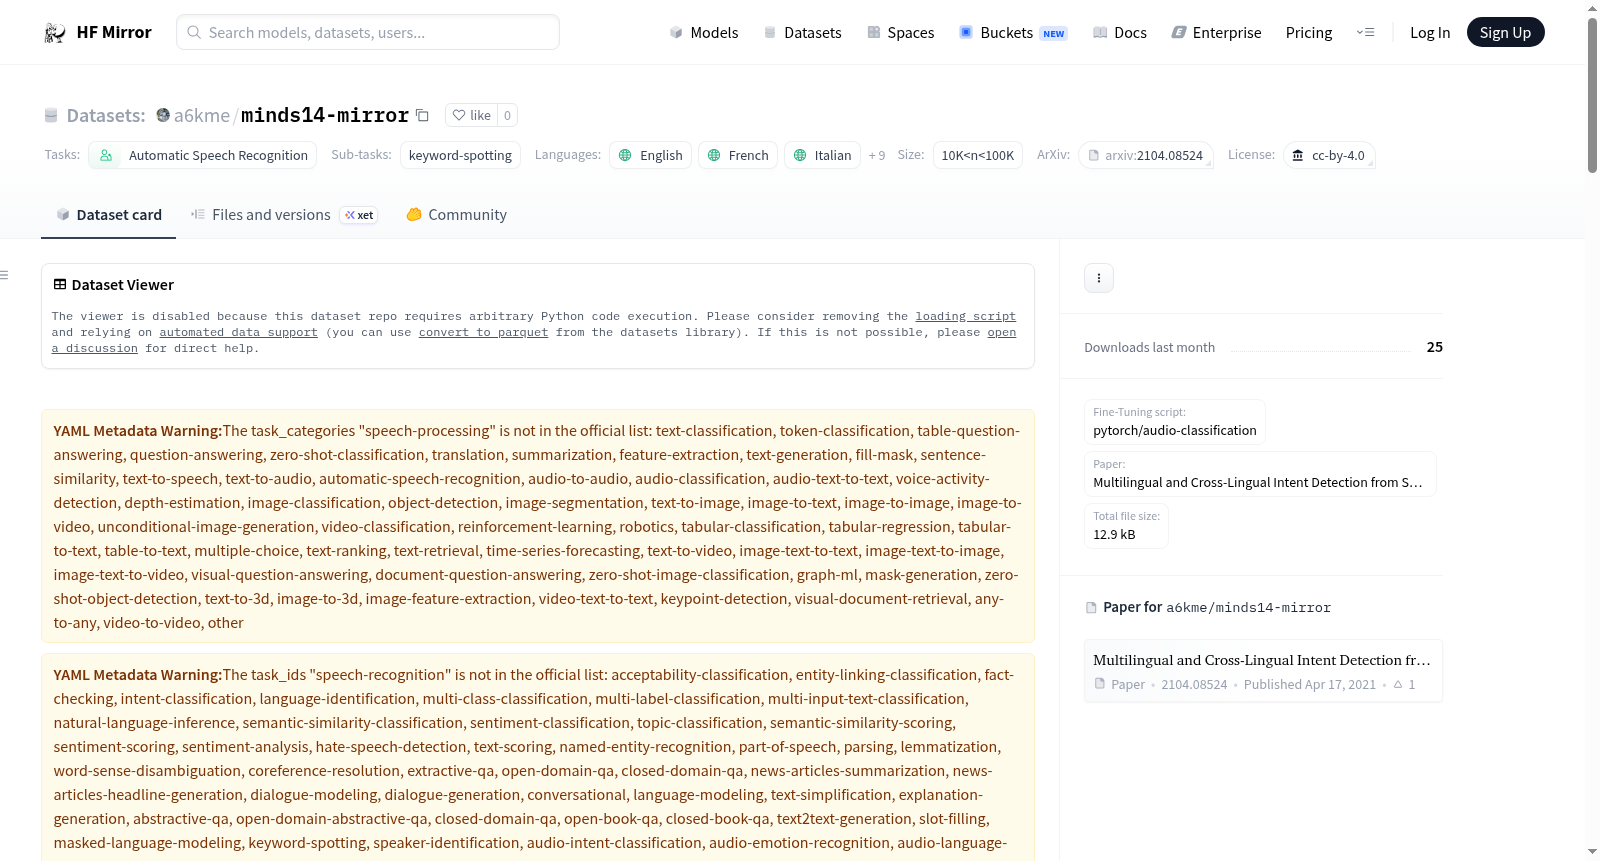The height and width of the screenshot is (861, 1600).
Task: Click the cc-by-4.0 license tag
Action: pos(1329,155)
